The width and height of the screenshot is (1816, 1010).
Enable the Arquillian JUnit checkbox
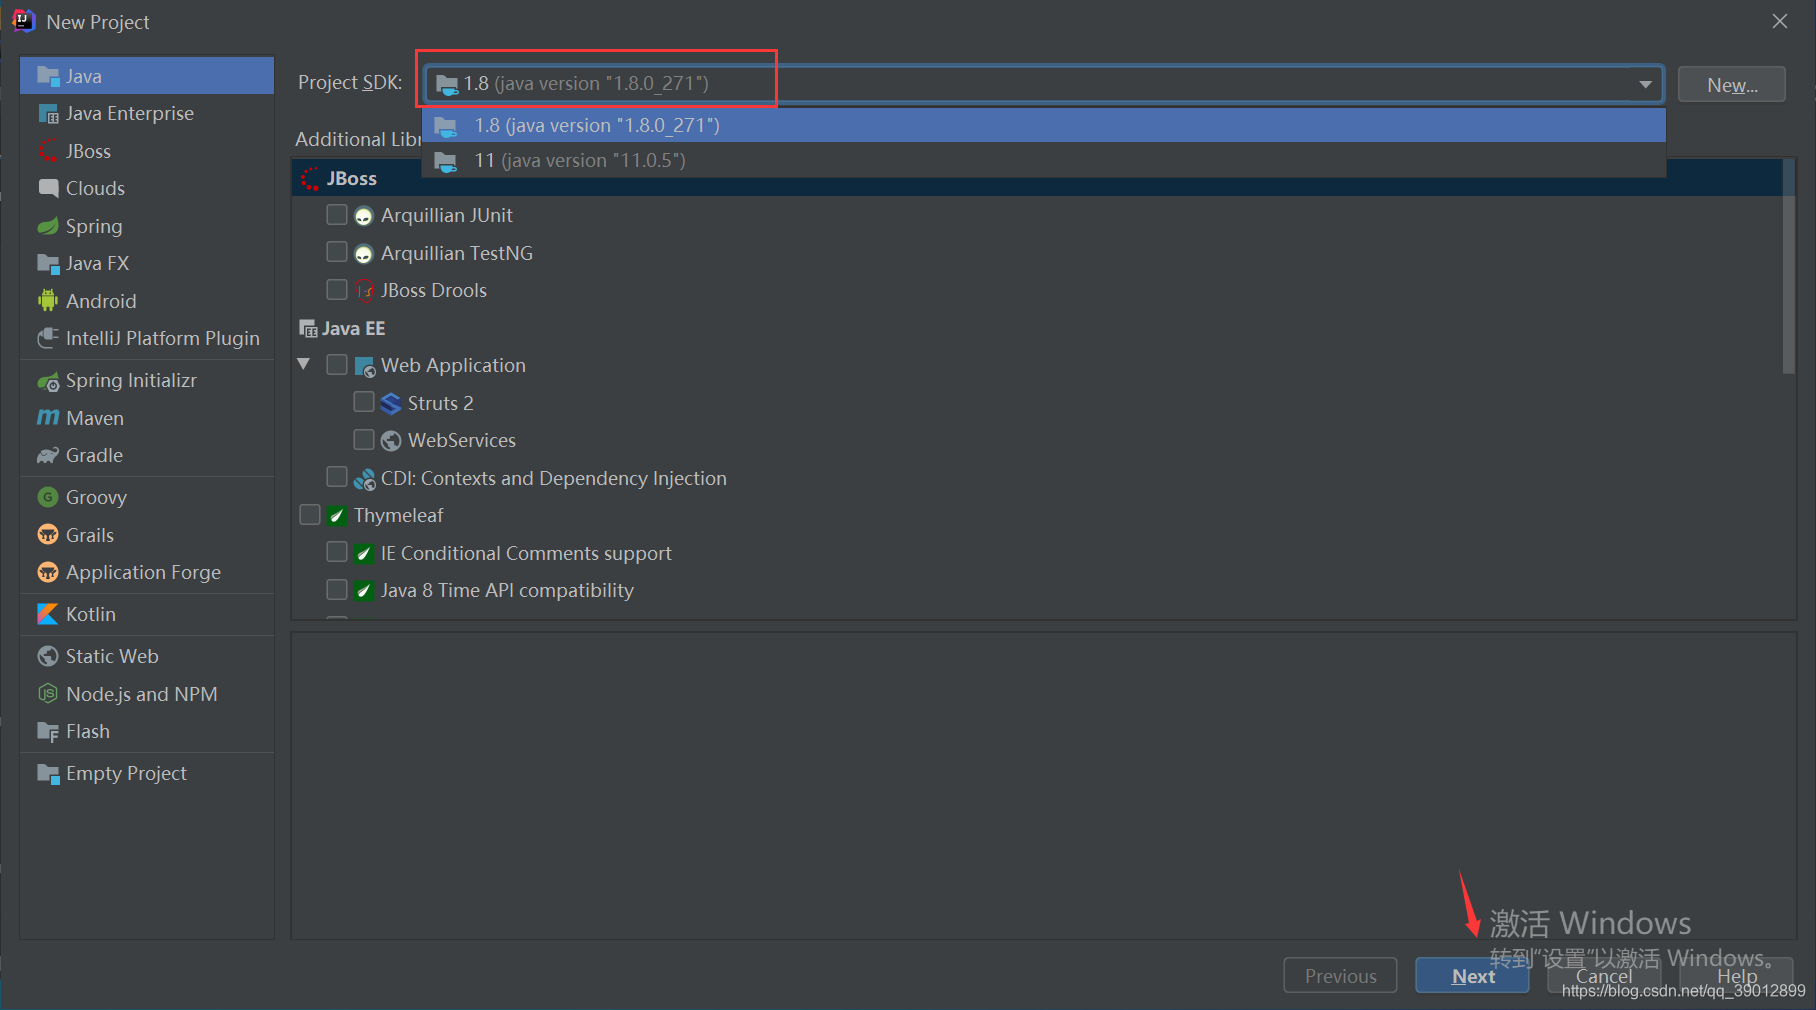(337, 215)
